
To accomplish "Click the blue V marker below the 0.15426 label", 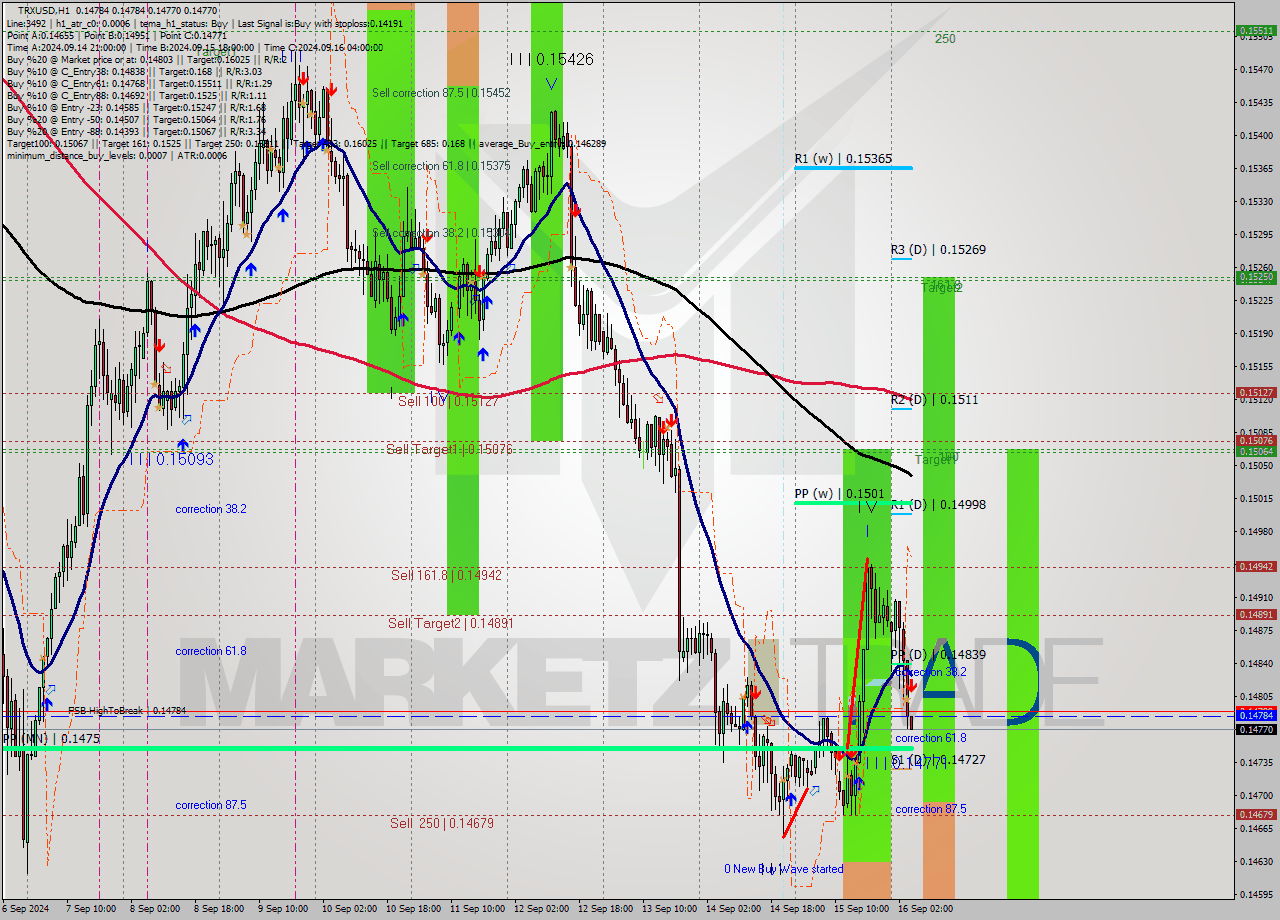I will pyautogui.click(x=551, y=82).
